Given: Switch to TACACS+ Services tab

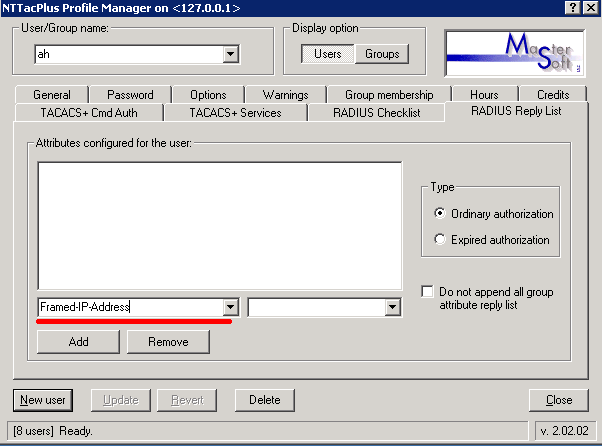Looking at the screenshot, I should click(x=235, y=113).
